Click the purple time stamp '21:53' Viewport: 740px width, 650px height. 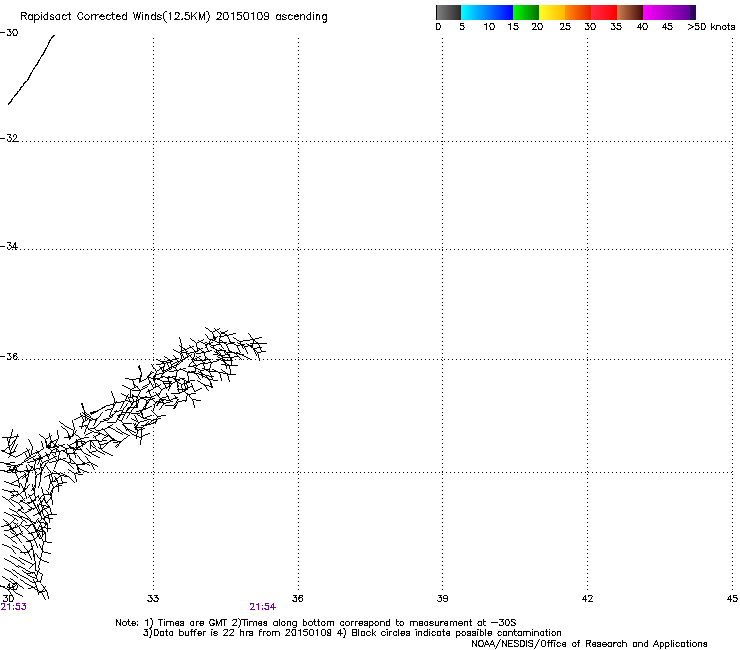coord(14,607)
